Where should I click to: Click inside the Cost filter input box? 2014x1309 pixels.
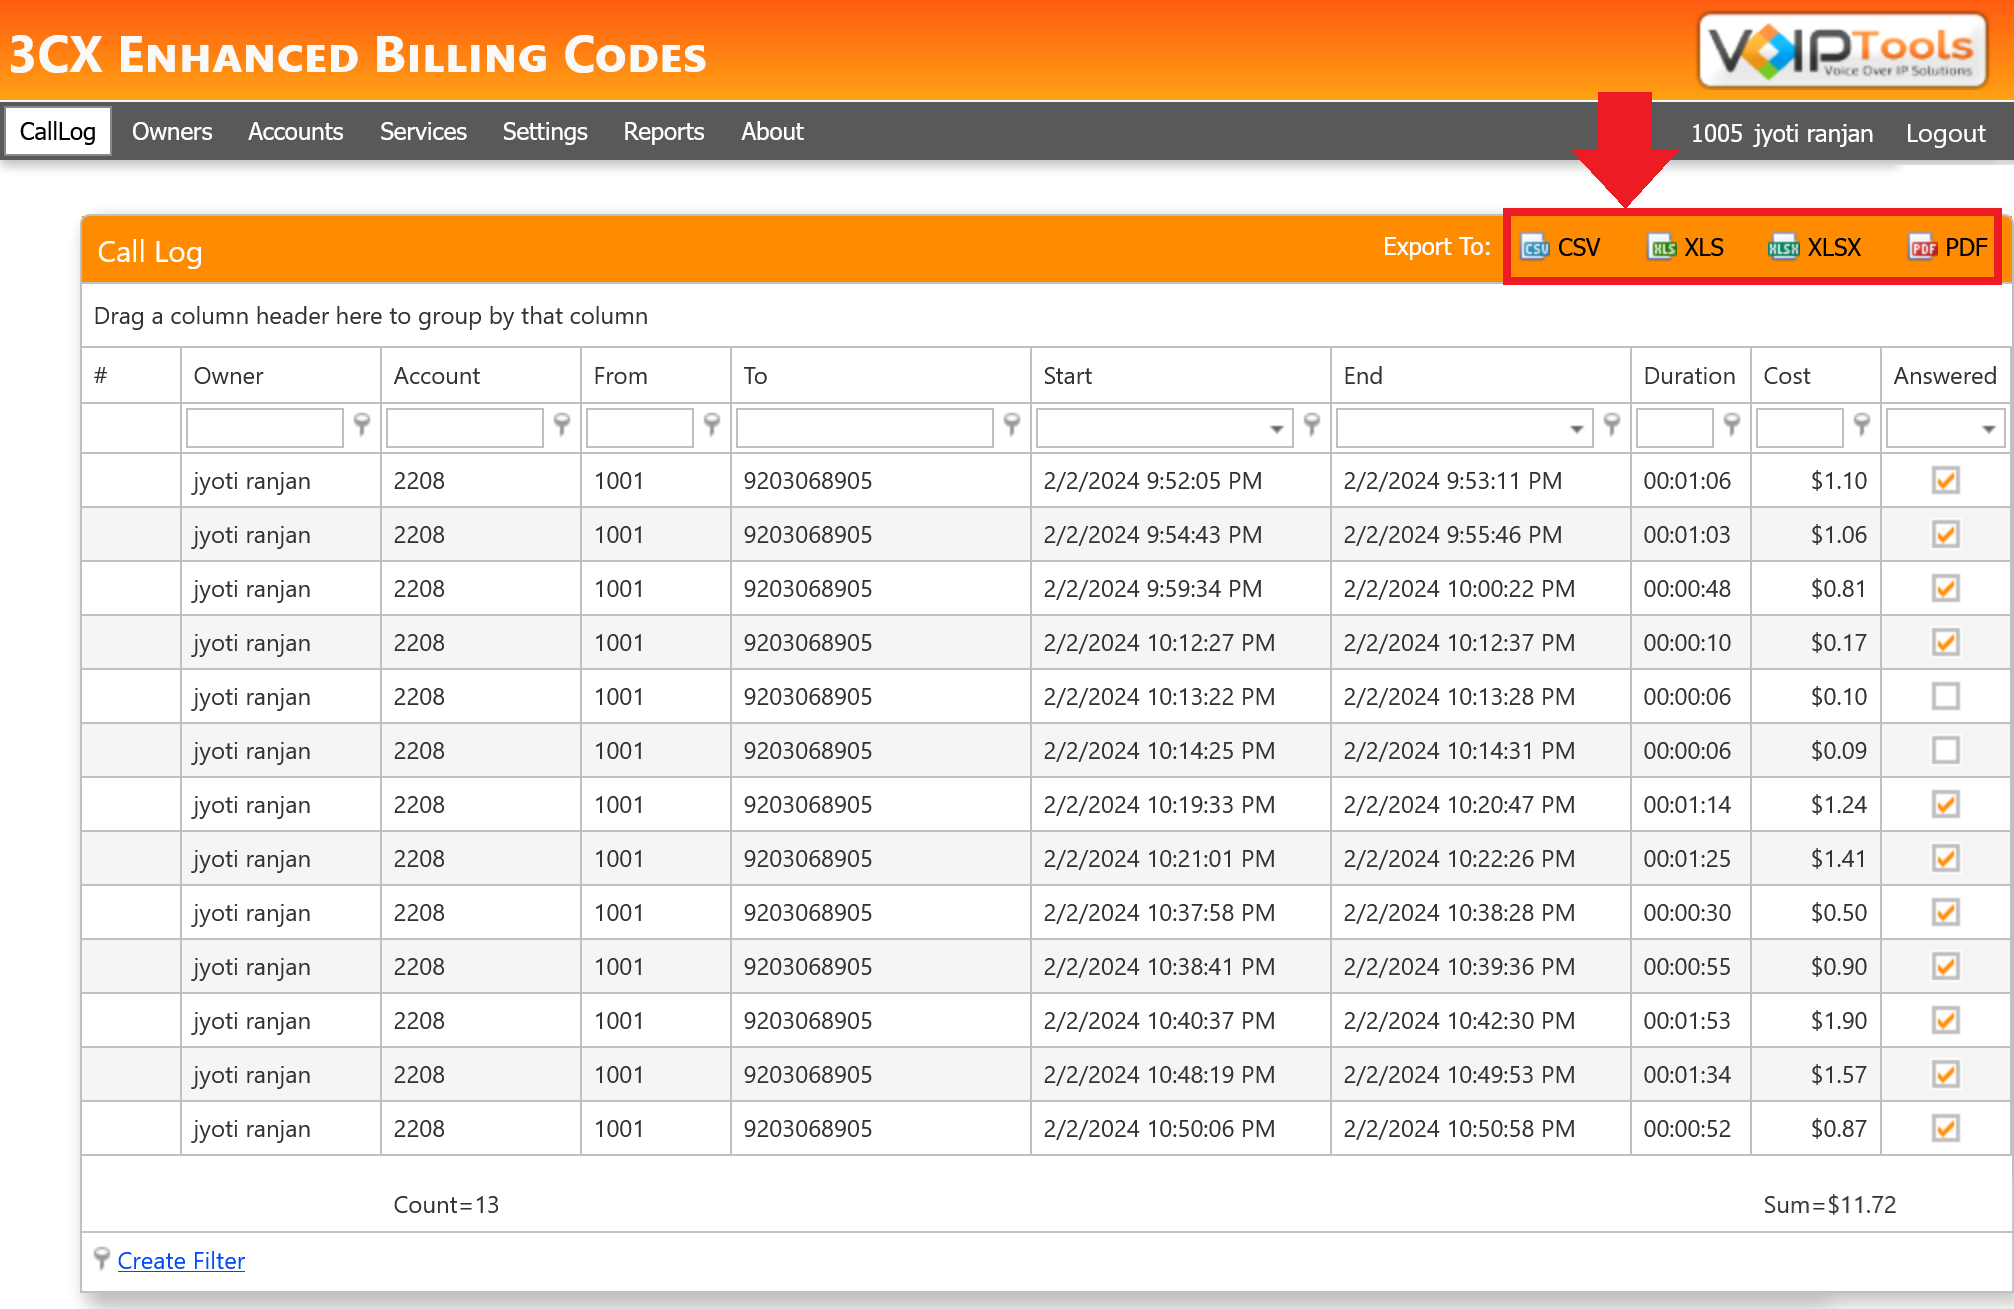(1800, 427)
